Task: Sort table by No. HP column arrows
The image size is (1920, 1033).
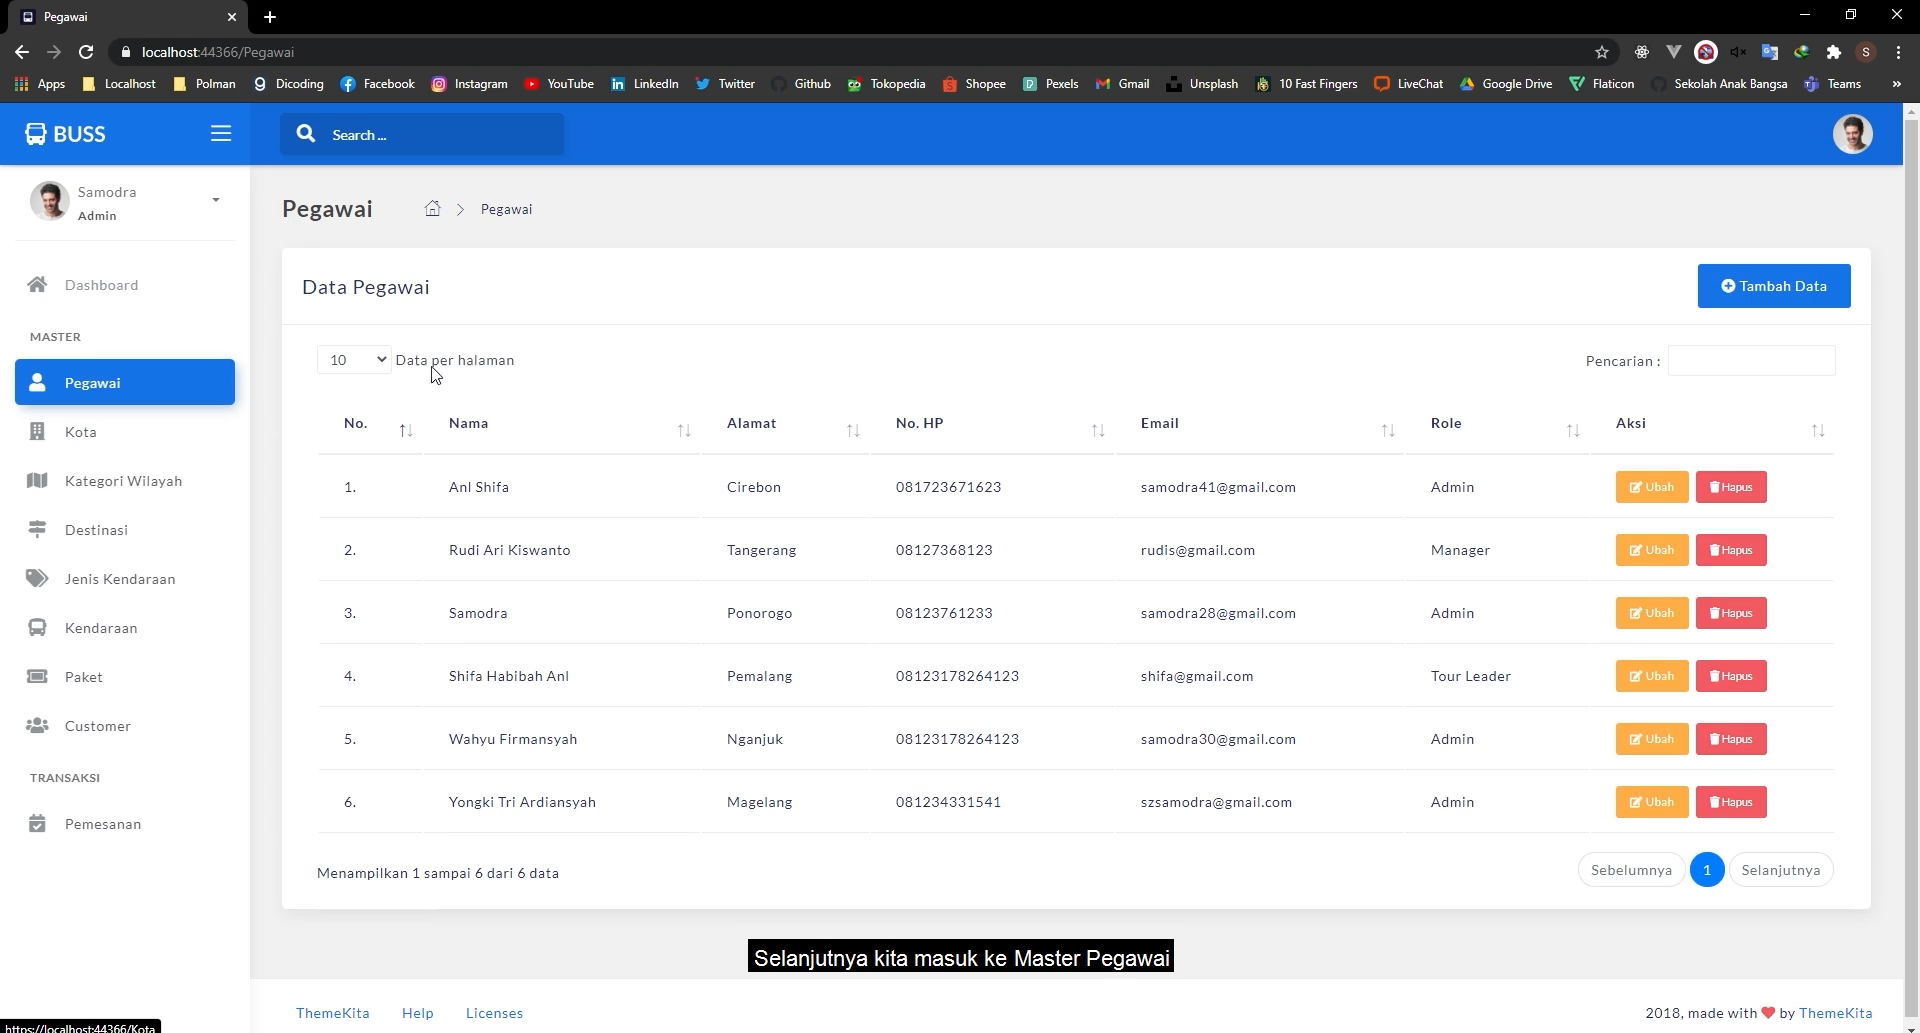Action: pos(1098,430)
